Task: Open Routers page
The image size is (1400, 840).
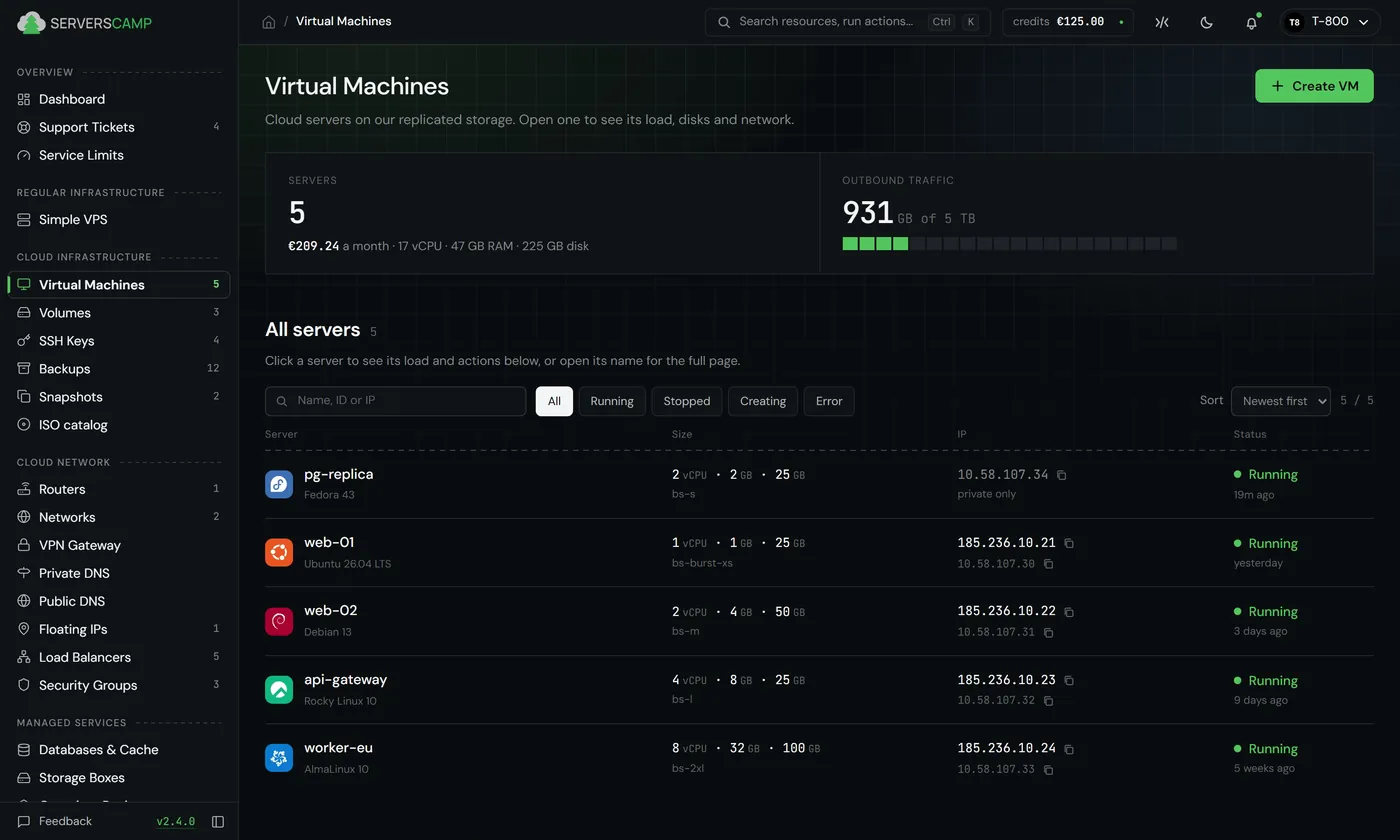Action: pos(119,489)
